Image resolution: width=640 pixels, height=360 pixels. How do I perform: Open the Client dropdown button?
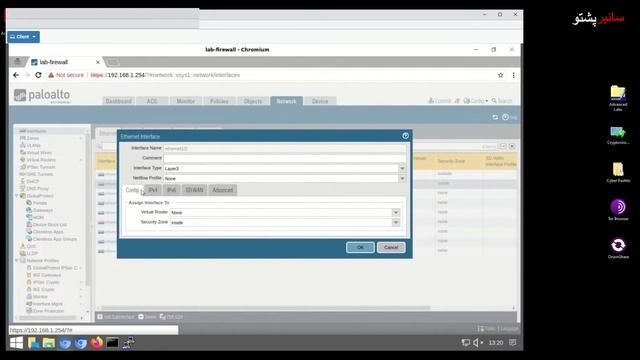23,37
